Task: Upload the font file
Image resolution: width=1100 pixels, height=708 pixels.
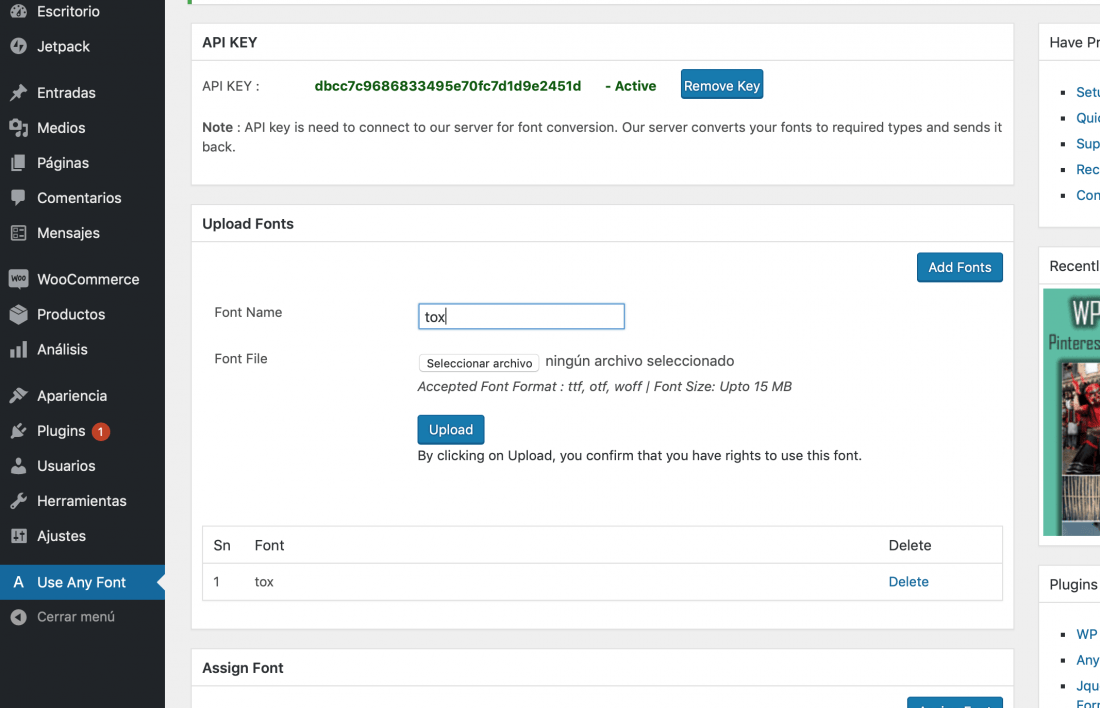Action: (450, 429)
